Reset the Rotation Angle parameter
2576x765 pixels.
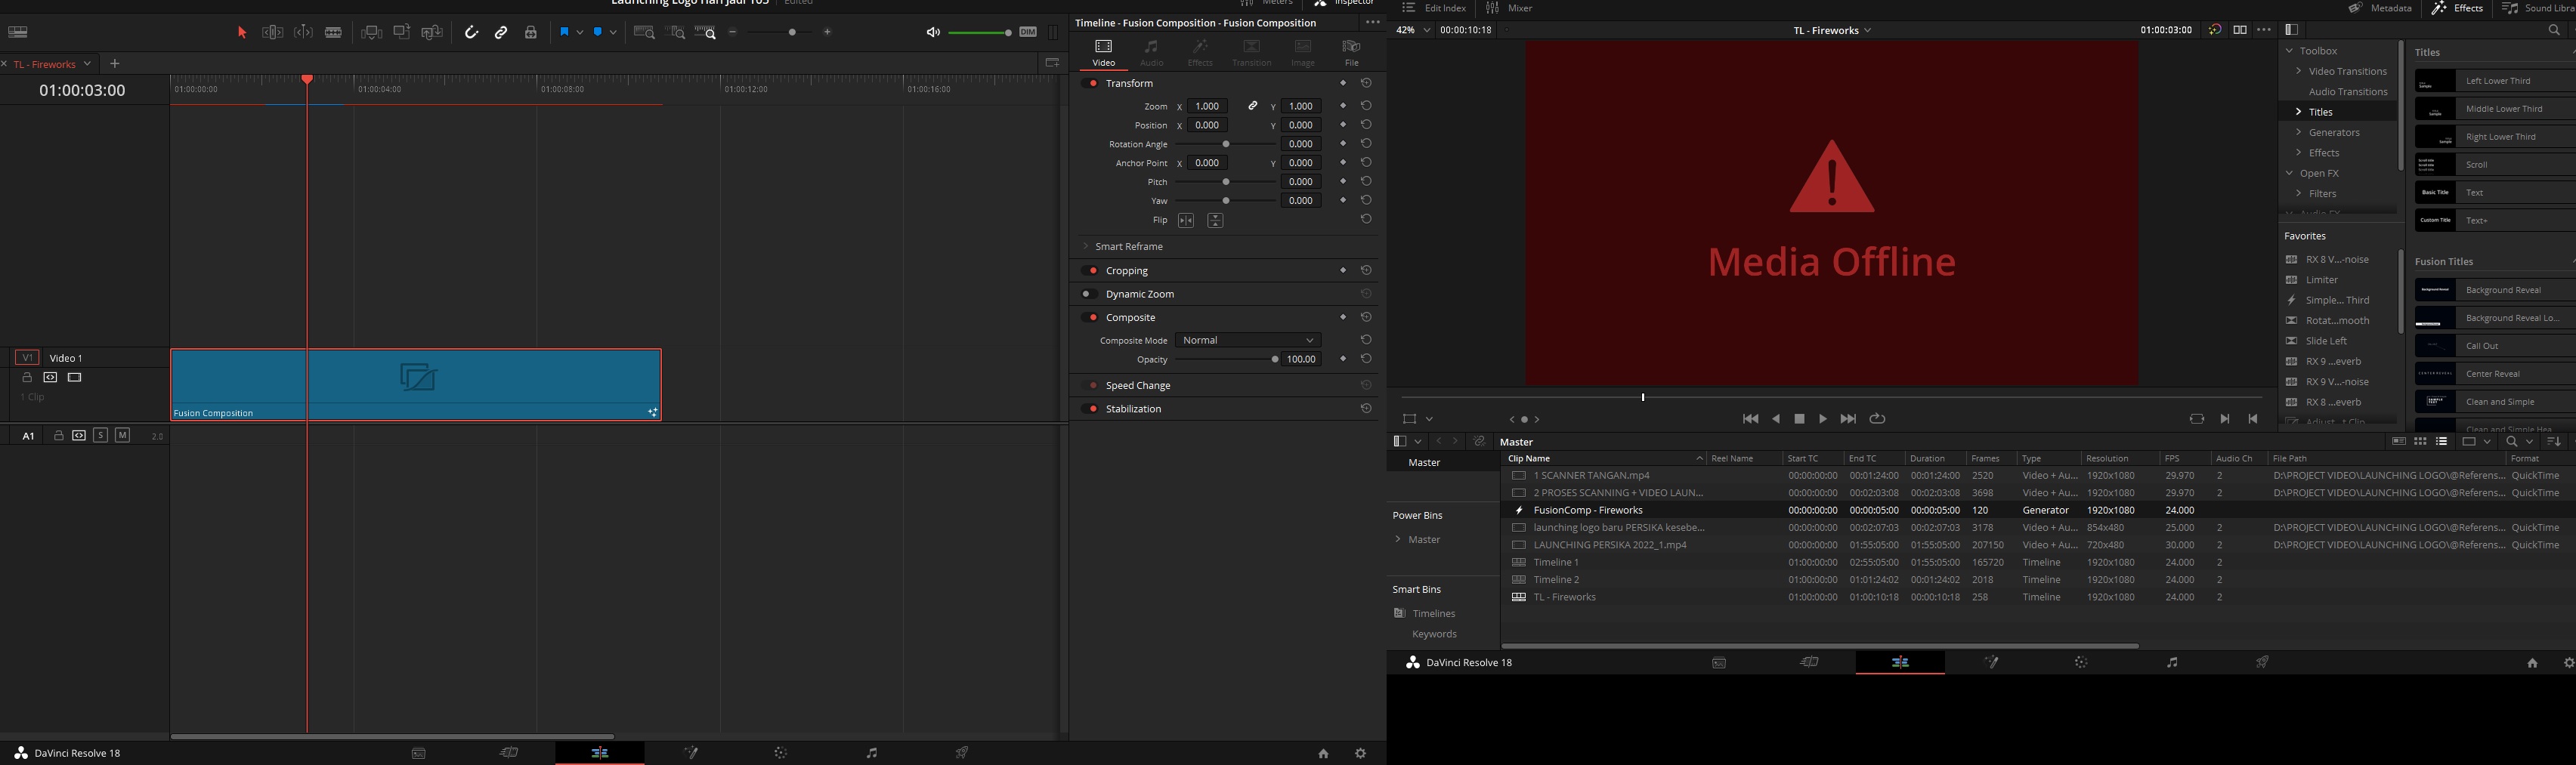click(1366, 144)
